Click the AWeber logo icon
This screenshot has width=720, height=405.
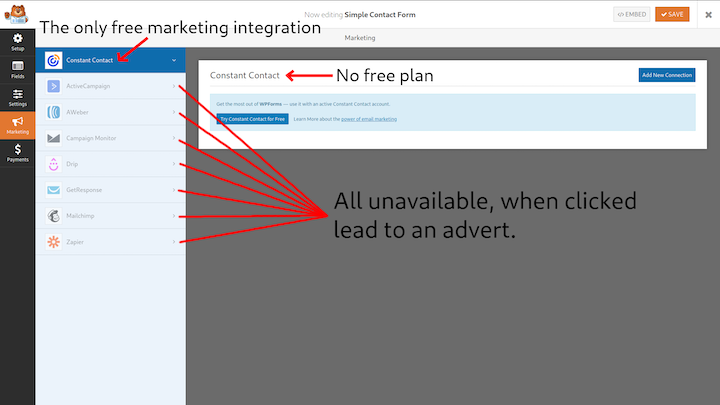click(x=53, y=112)
